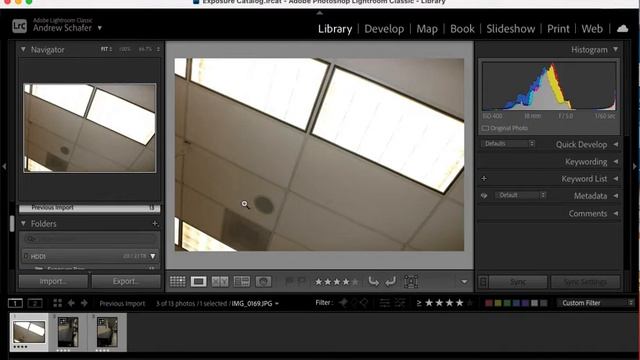The image size is (640, 360).
Task: Hide right panel group arrow
Action: 635,167
